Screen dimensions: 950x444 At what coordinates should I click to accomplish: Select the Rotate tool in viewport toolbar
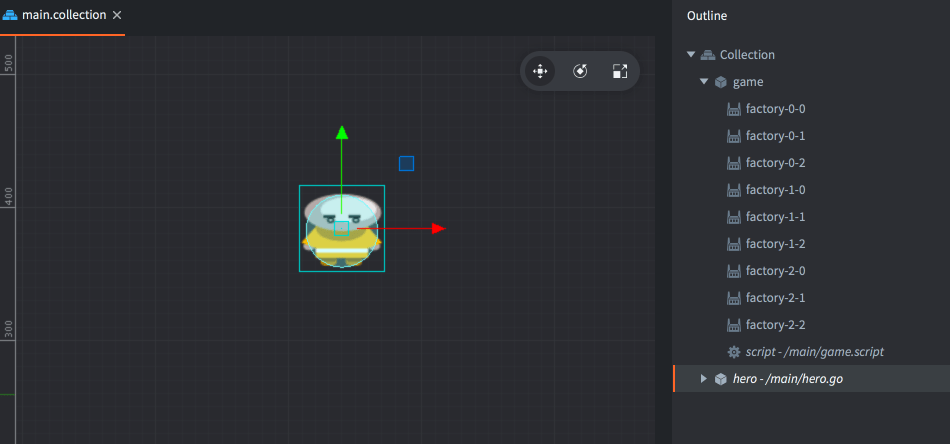[x=580, y=71]
